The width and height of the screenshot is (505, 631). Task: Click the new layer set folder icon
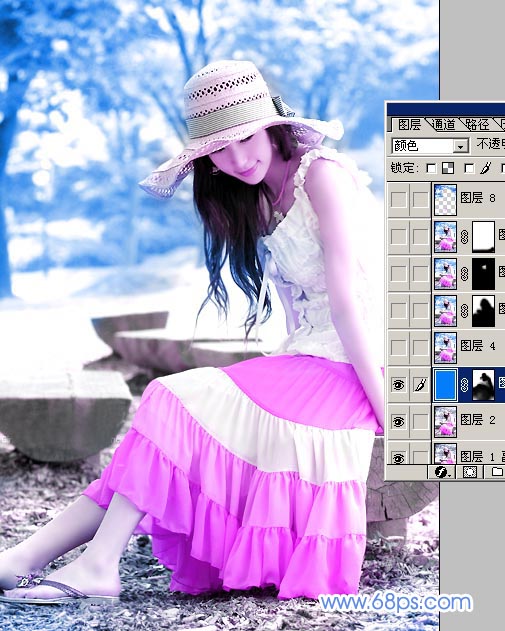point(497,472)
